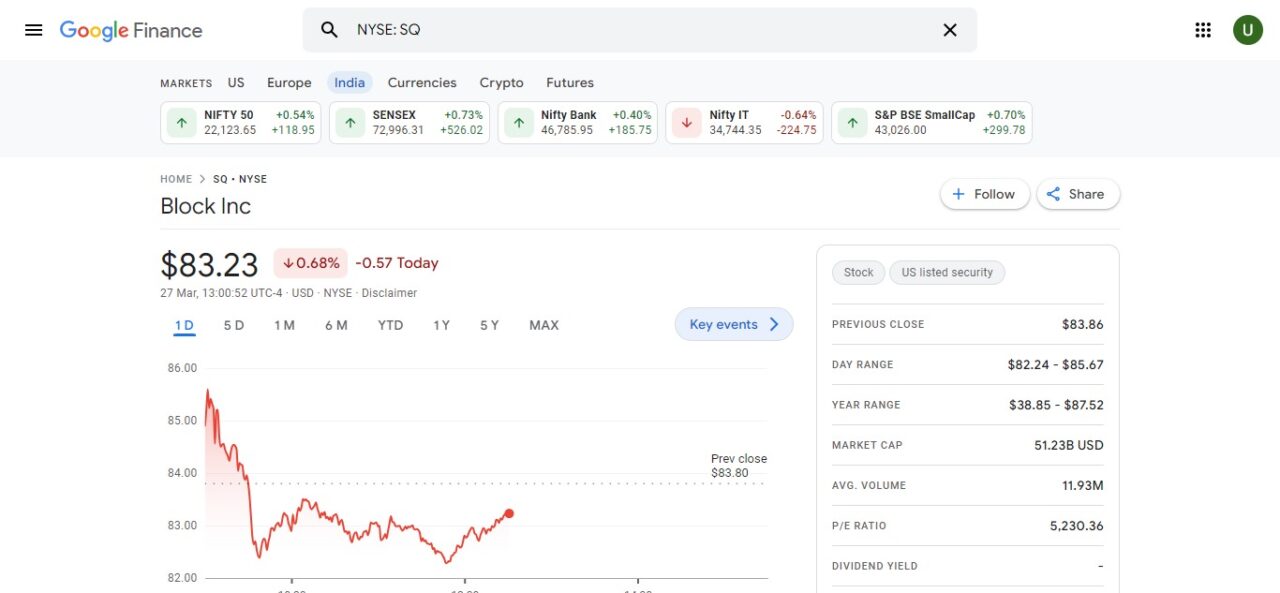1280x593 pixels.
Task: Click the Google Finance logo
Action: 131,30
